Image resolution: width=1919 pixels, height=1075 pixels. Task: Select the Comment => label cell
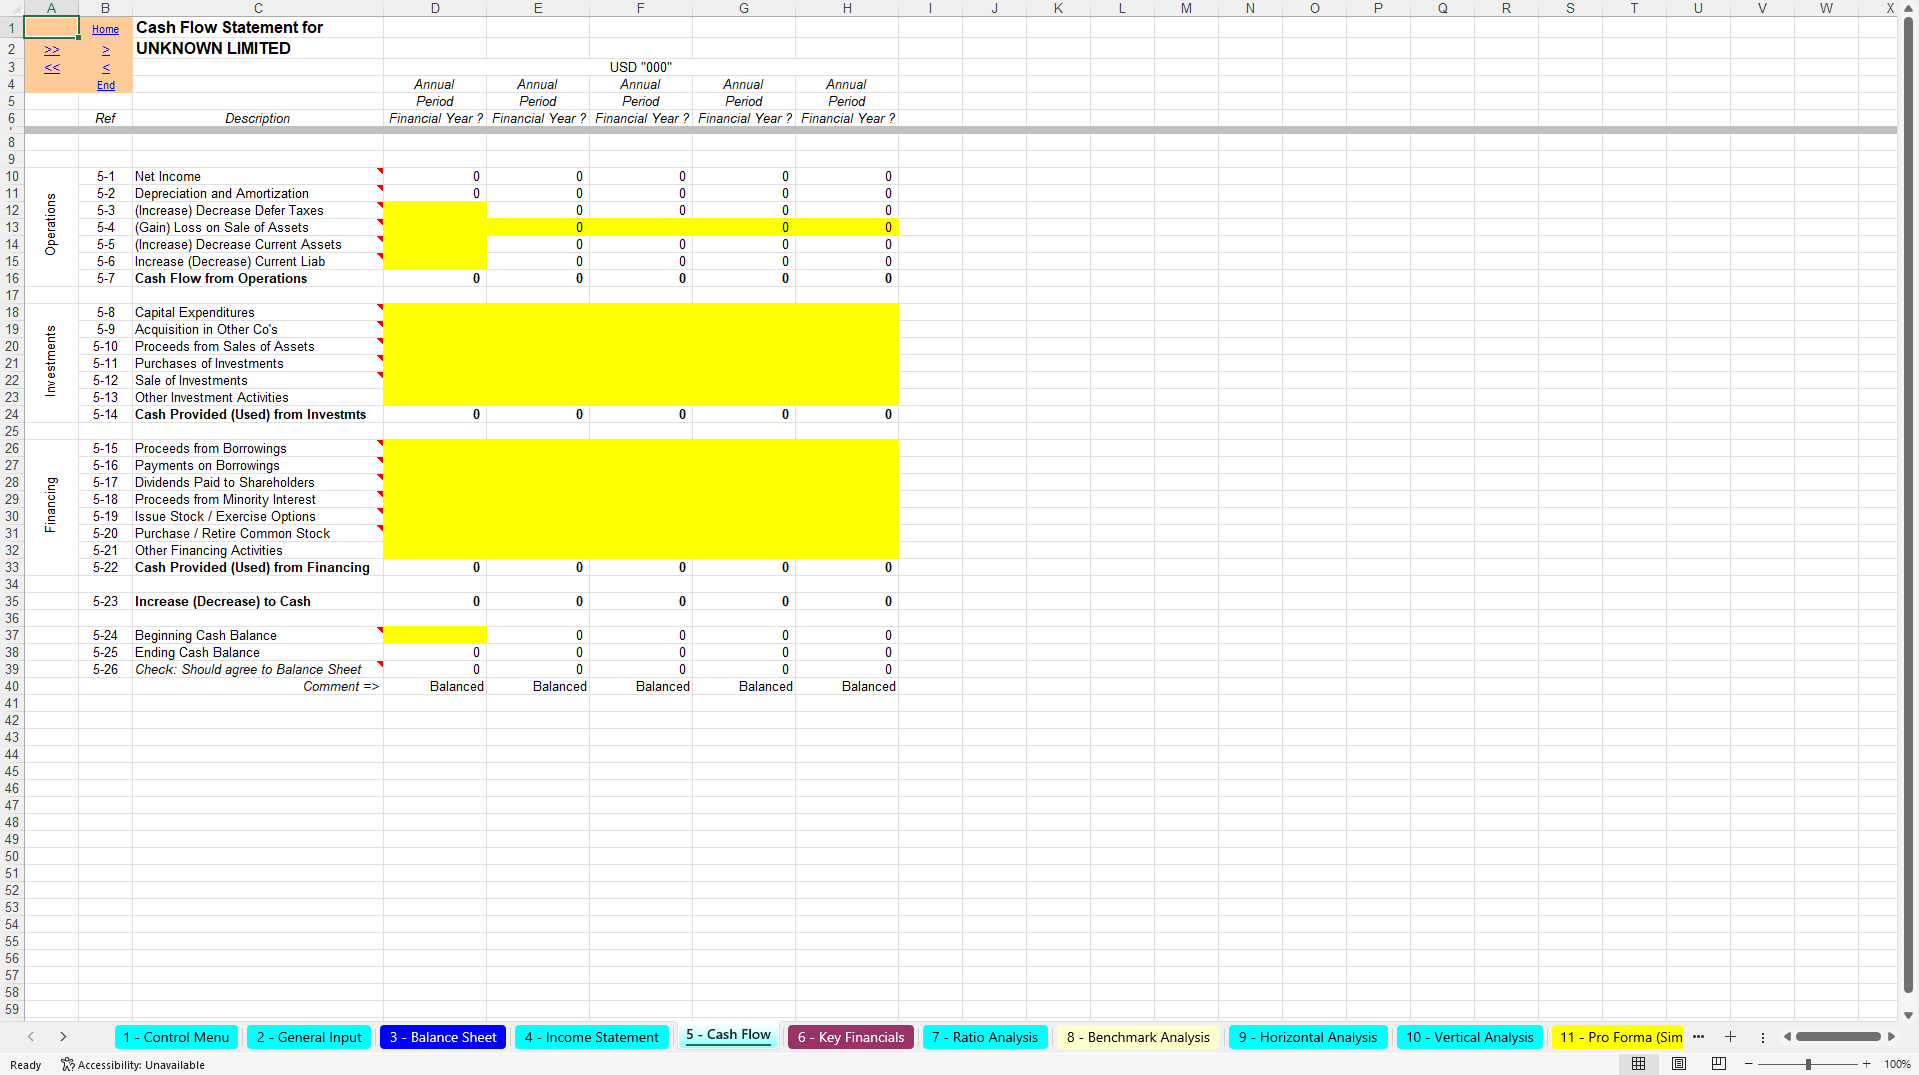point(258,686)
